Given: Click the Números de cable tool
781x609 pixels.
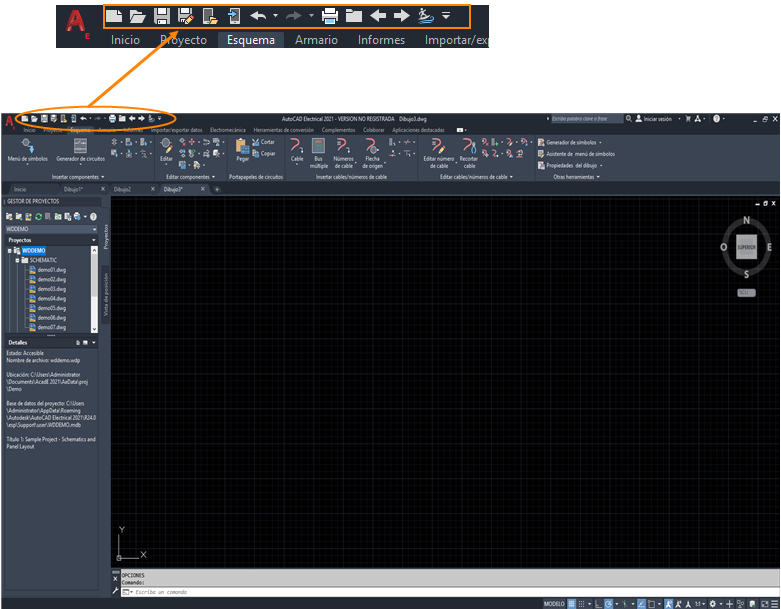Looking at the screenshot, I should [x=343, y=153].
